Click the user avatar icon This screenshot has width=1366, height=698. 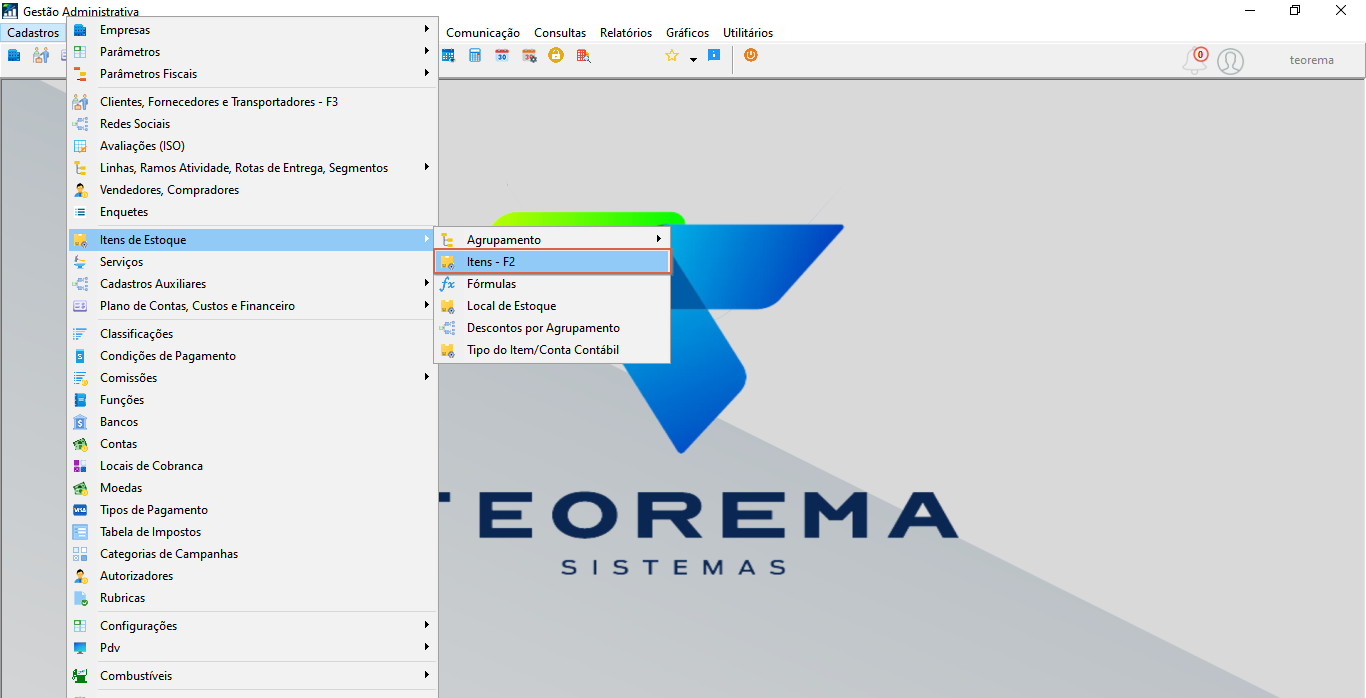coord(1231,61)
